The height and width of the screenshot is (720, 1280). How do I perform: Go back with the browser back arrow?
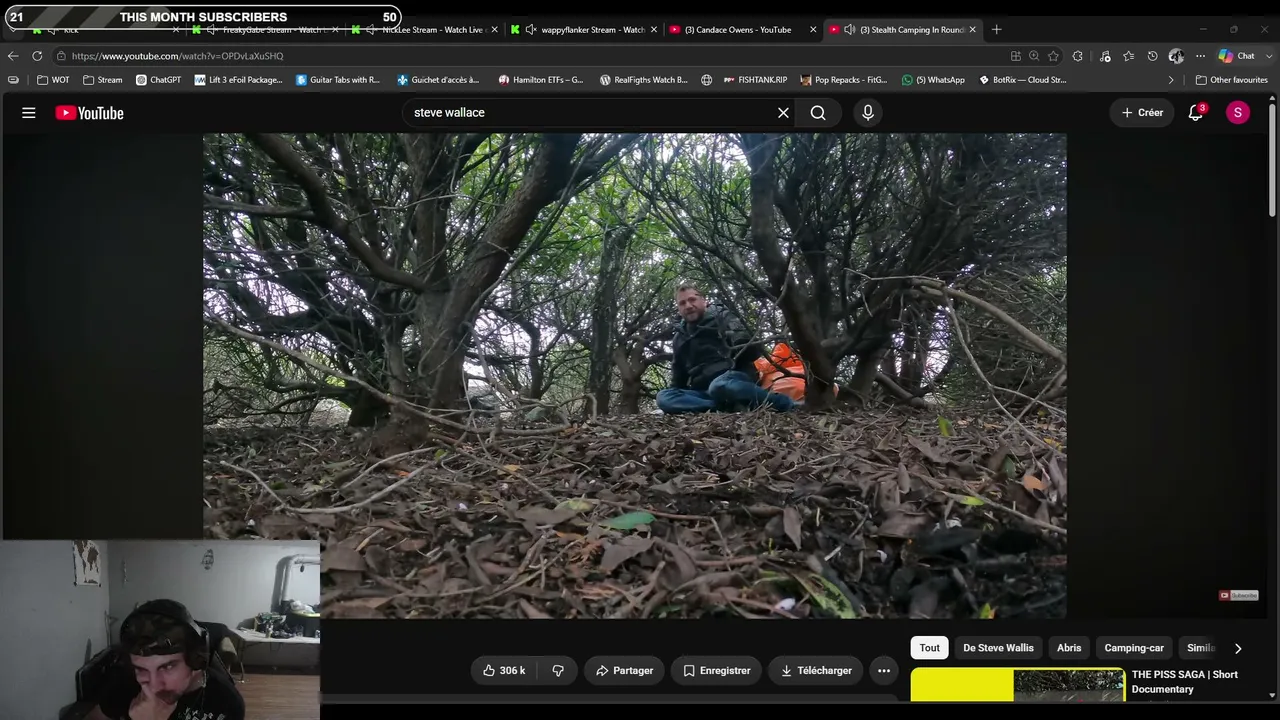click(x=13, y=56)
